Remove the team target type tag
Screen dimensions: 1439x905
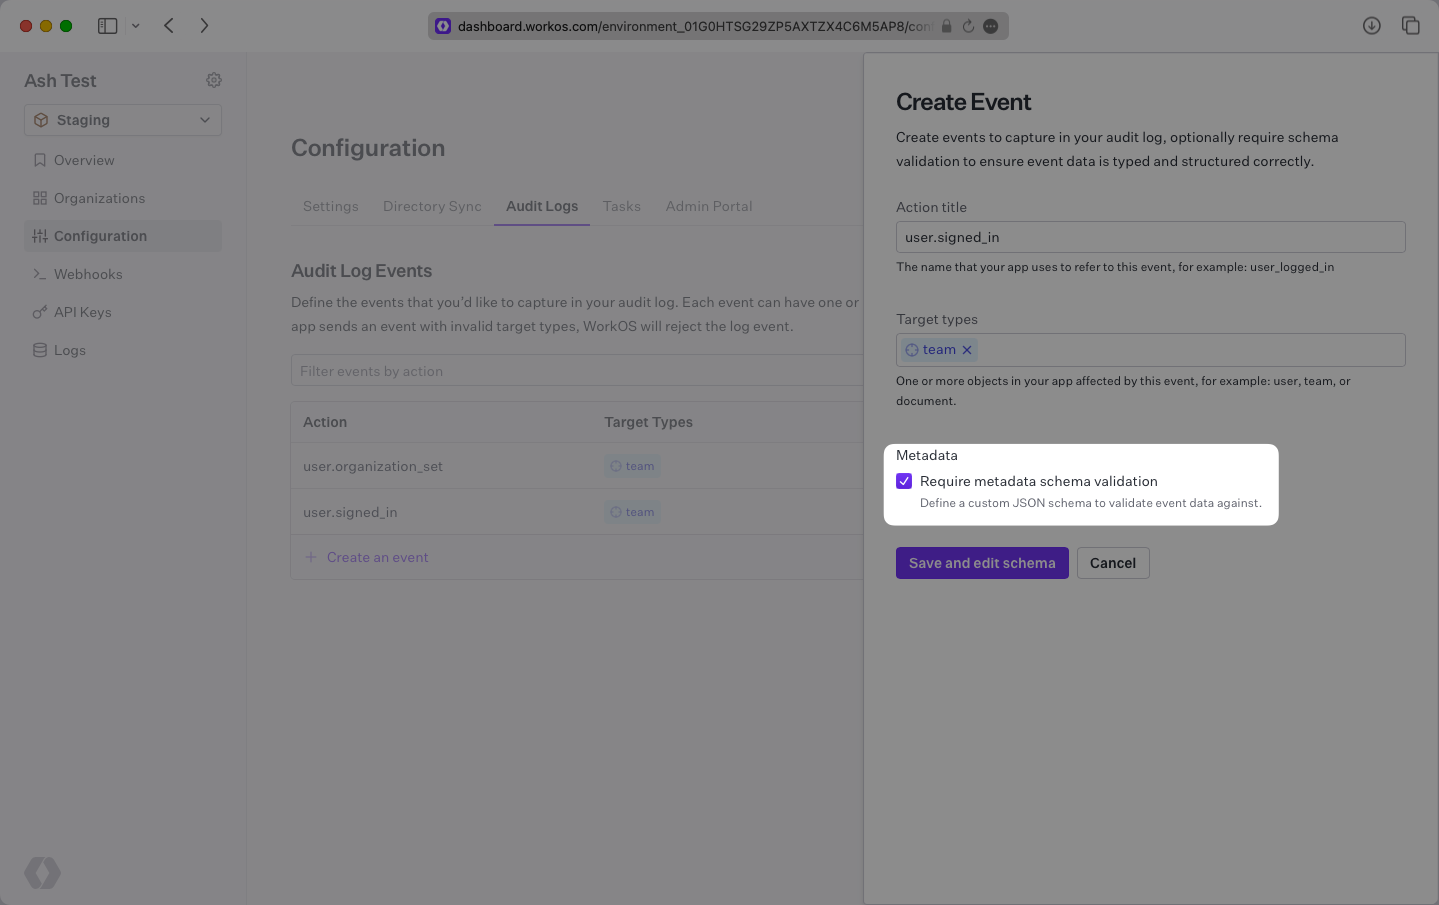pos(966,349)
